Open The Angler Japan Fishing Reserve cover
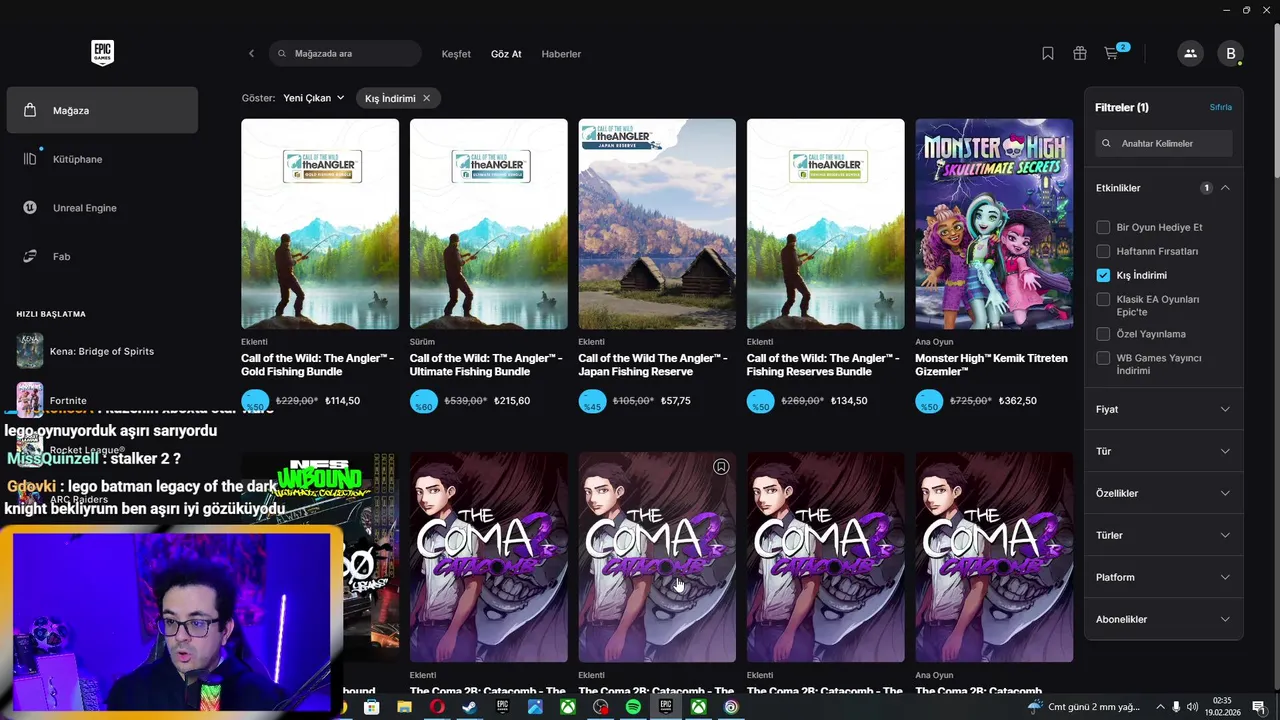This screenshot has width=1280, height=720. coord(657,224)
